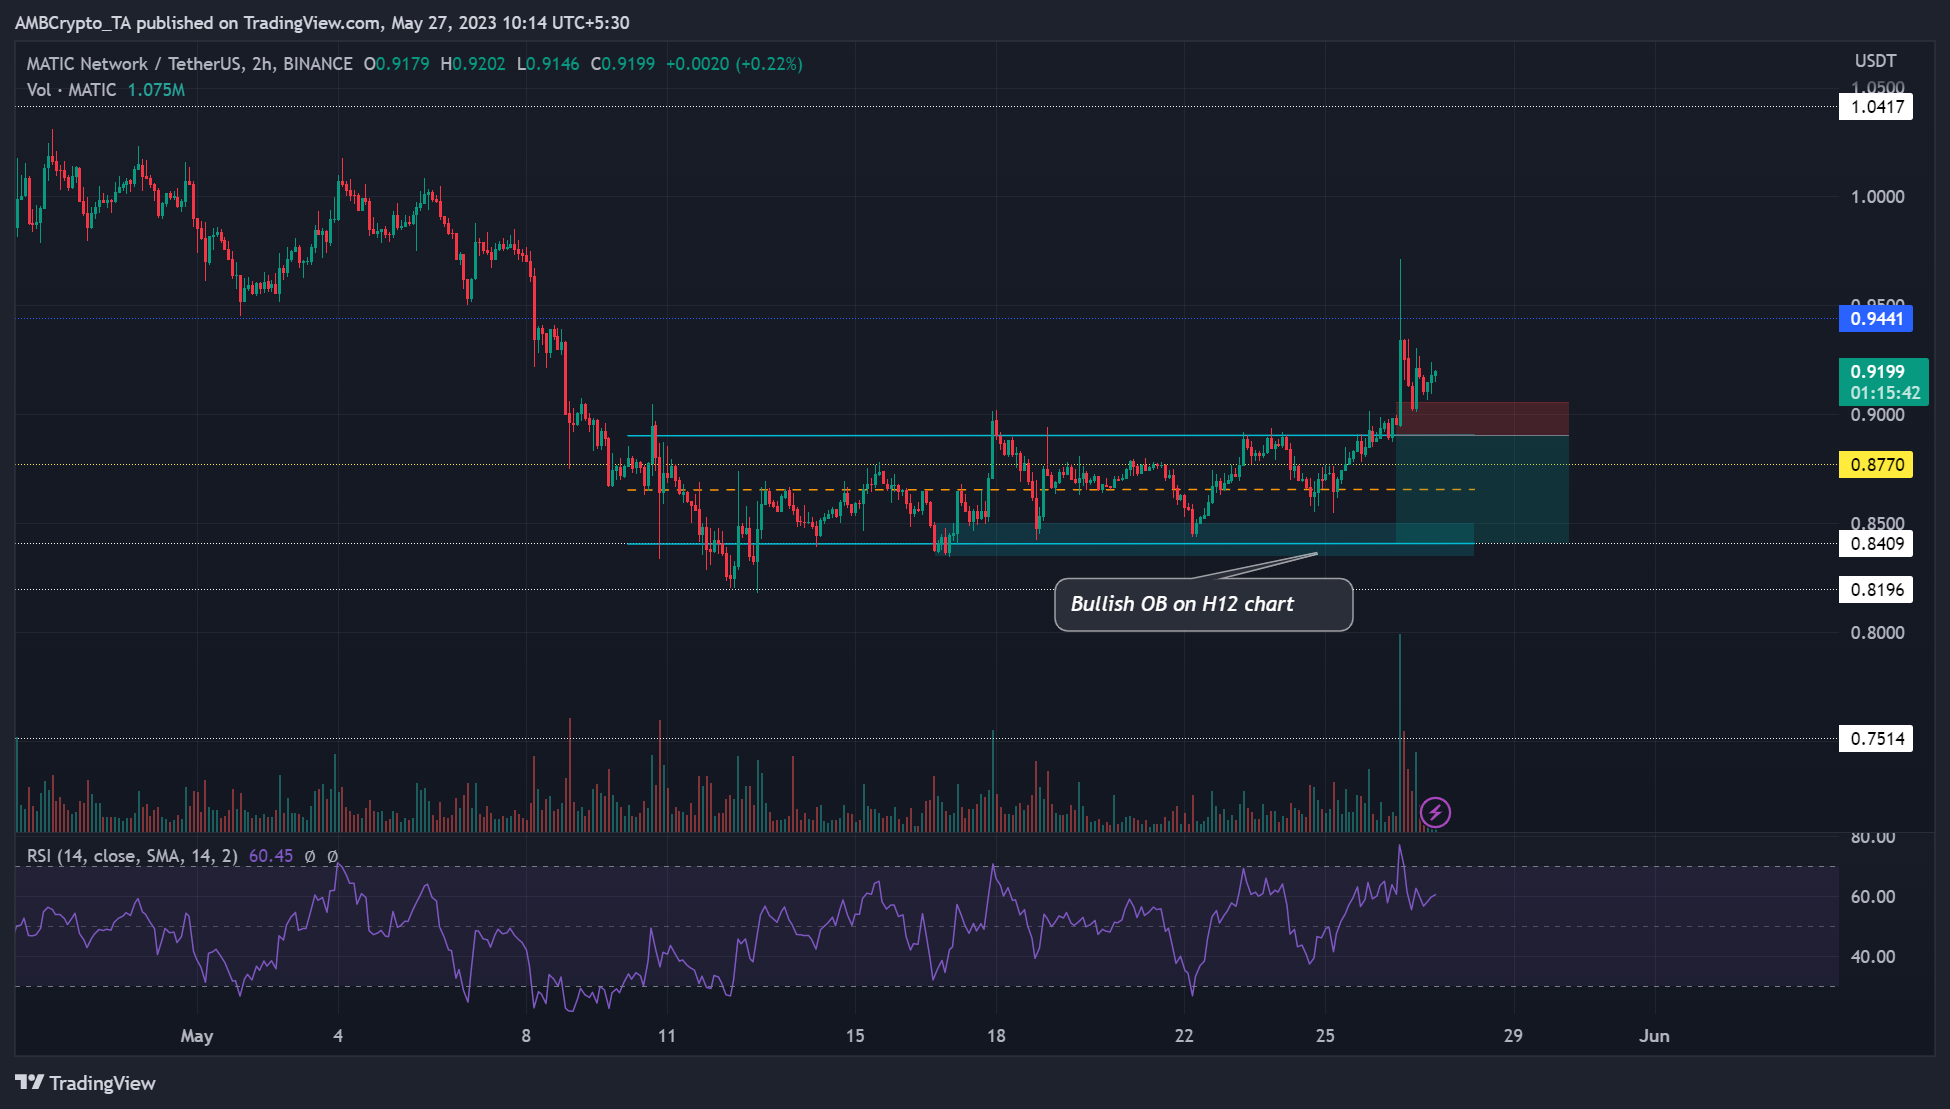
Task: Click the RSI 40.00 scale value
Action: [x=1873, y=957]
